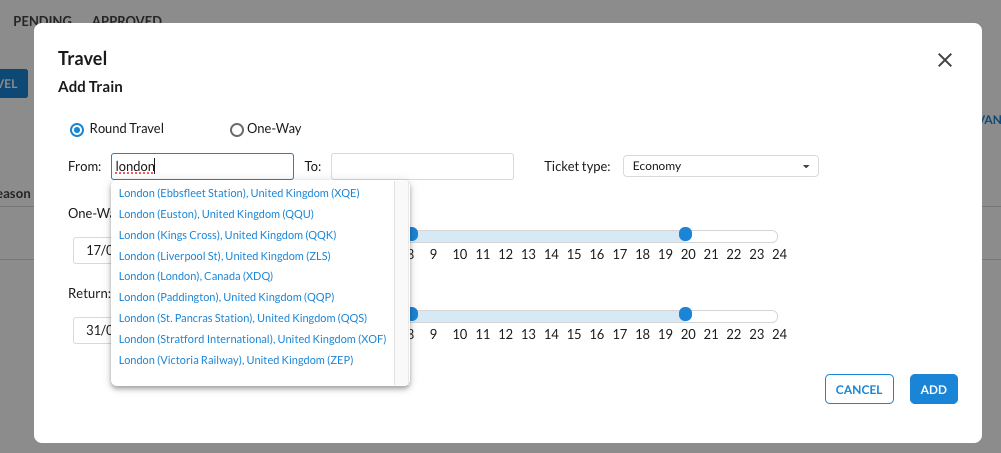Click the suggestion list scrollbar

pyautogui.click(x=402, y=283)
